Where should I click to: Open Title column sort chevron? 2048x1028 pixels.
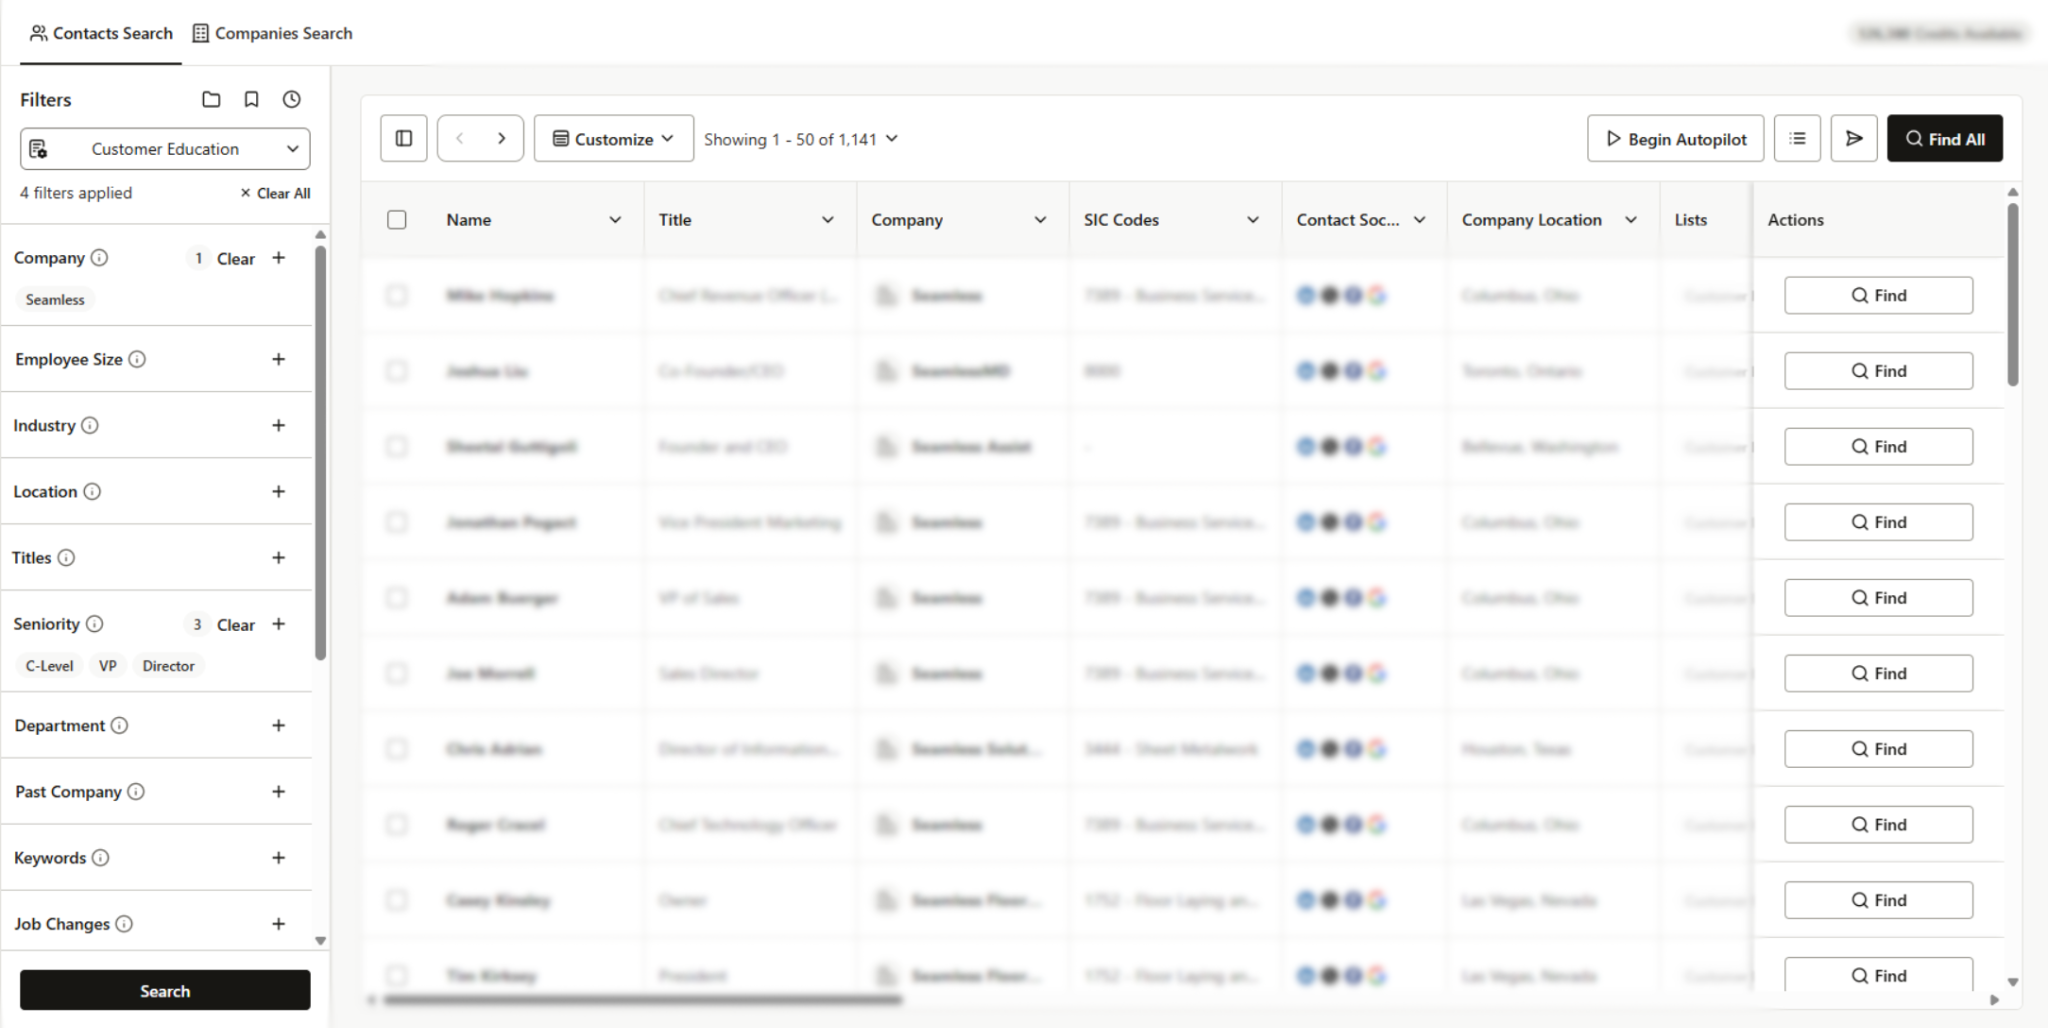click(828, 219)
